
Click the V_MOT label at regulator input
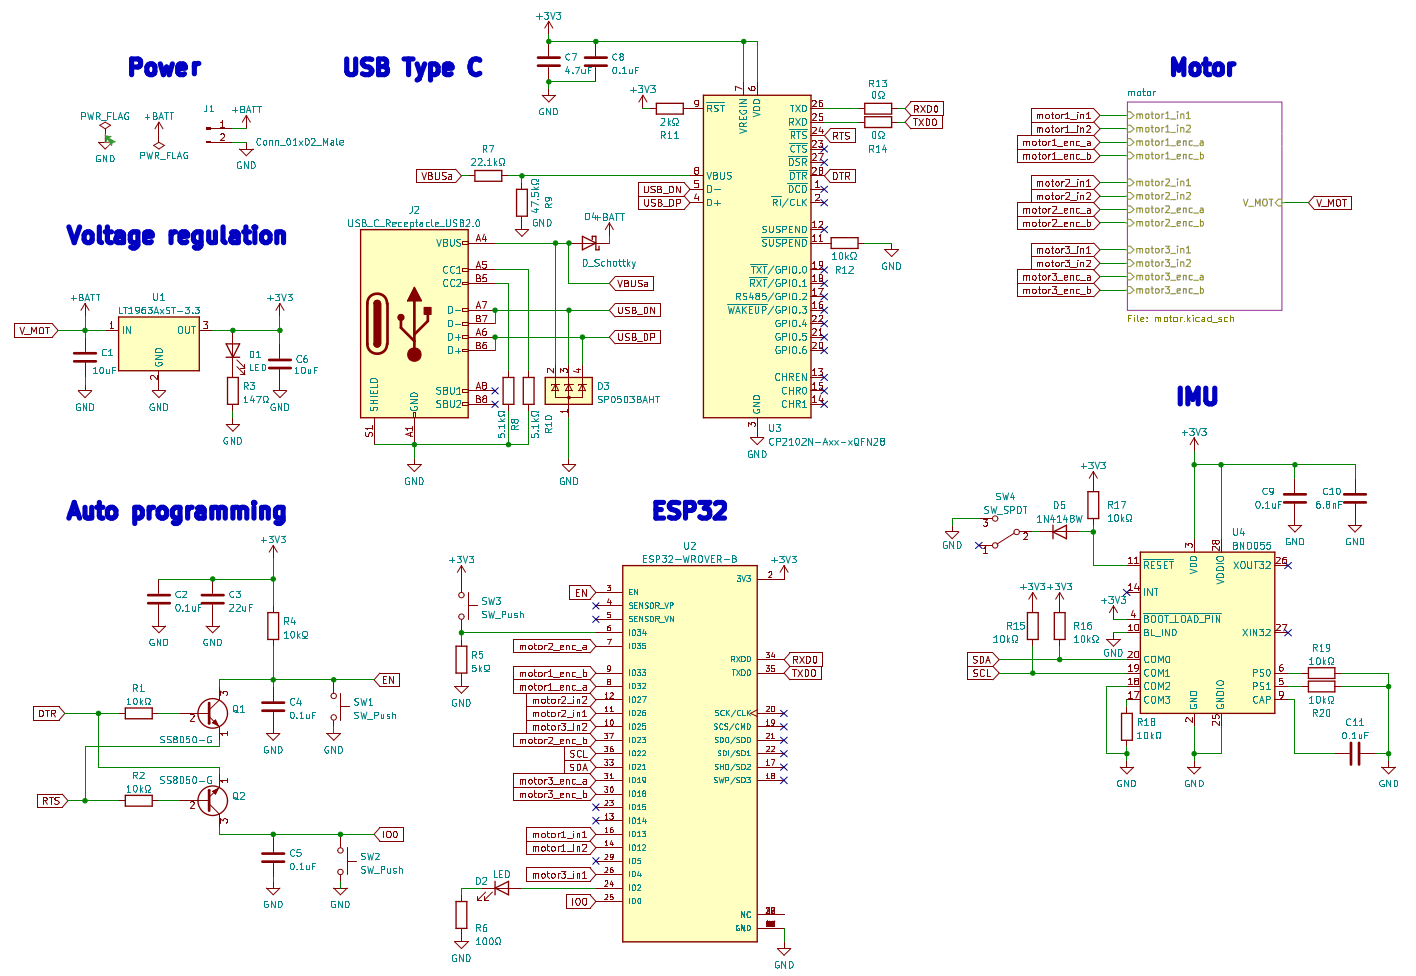(x=37, y=330)
